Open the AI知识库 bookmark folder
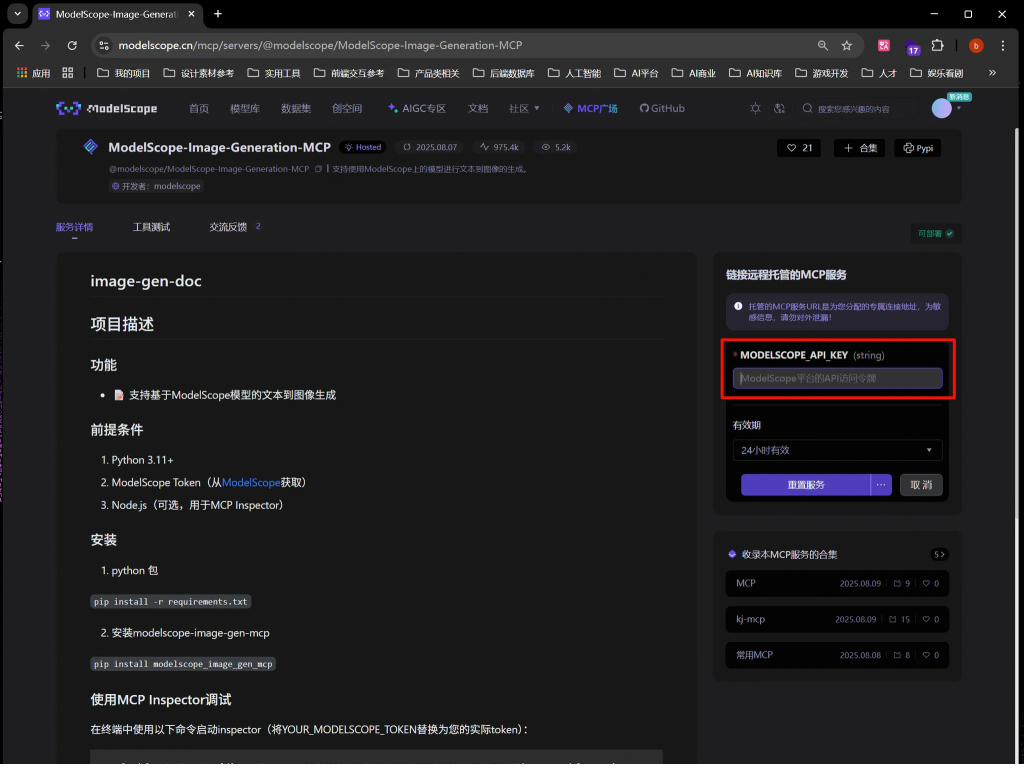Screen dimensions: 1024x776 pos(755,73)
